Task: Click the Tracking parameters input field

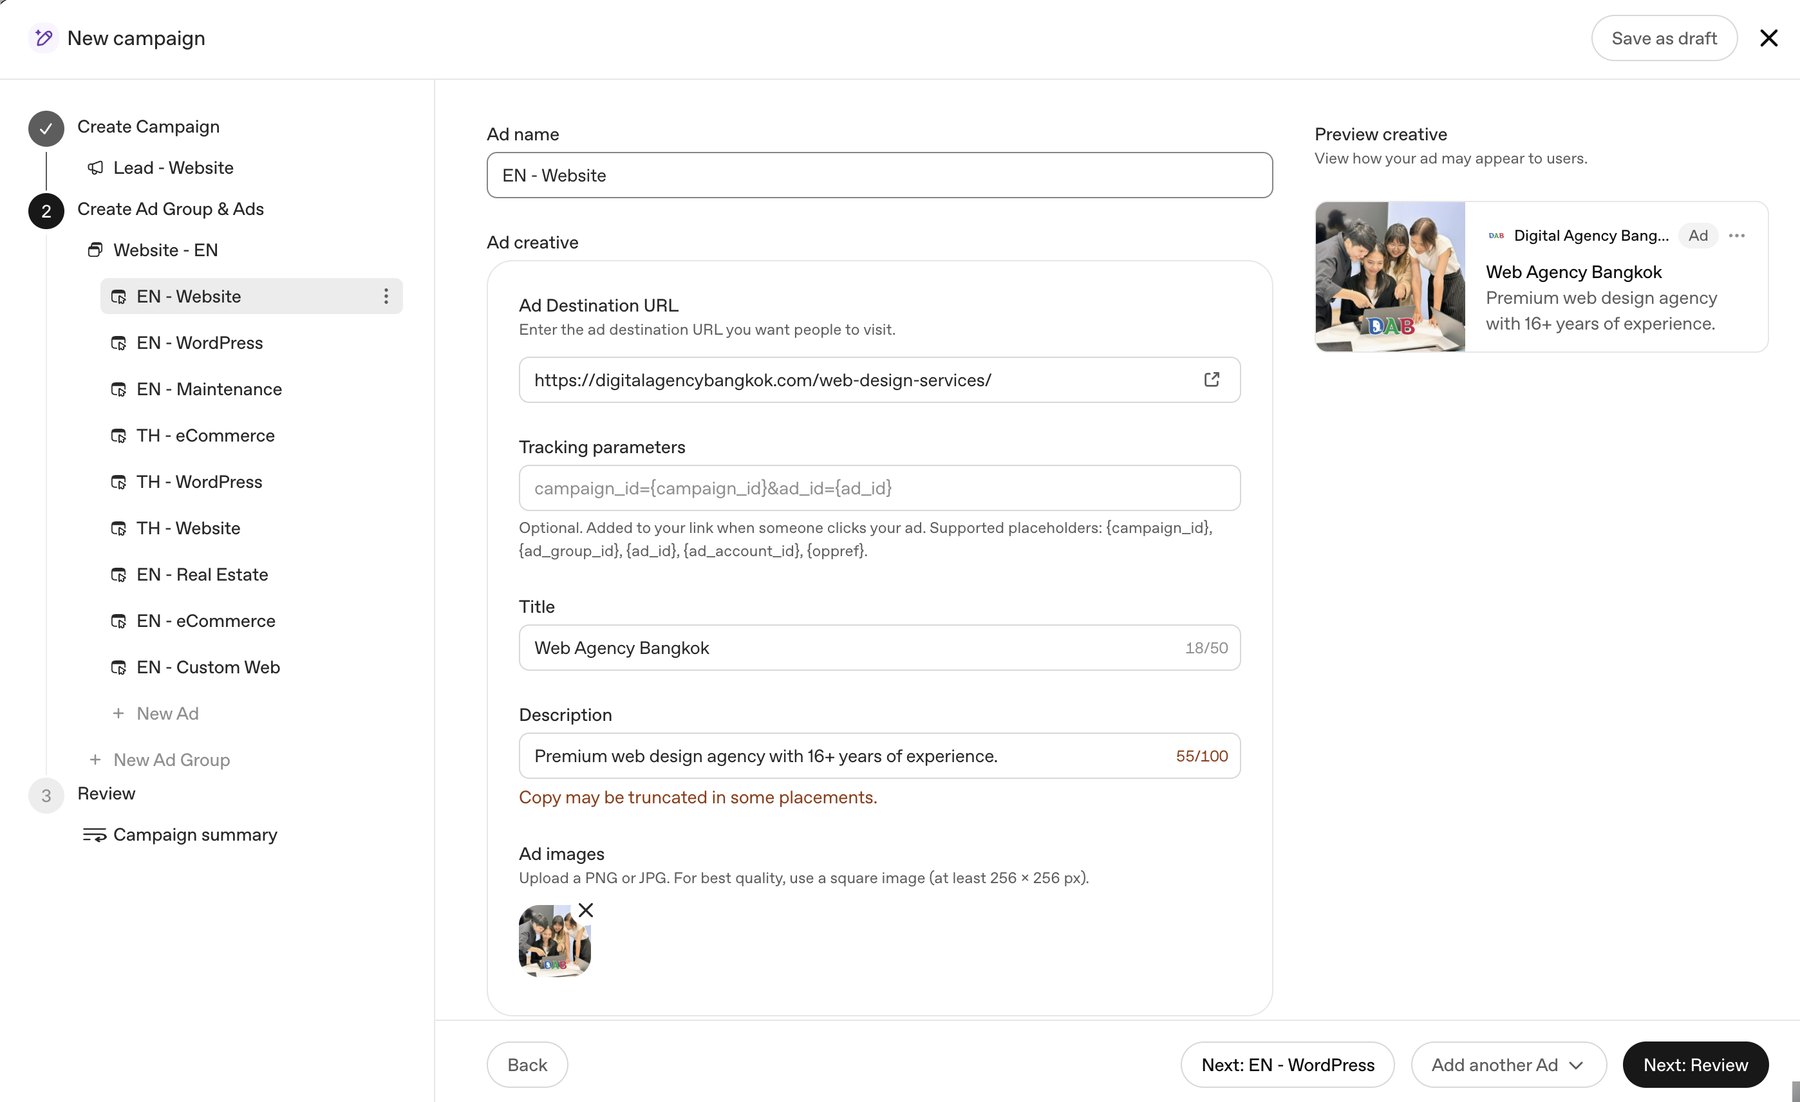Action: (x=879, y=488)
